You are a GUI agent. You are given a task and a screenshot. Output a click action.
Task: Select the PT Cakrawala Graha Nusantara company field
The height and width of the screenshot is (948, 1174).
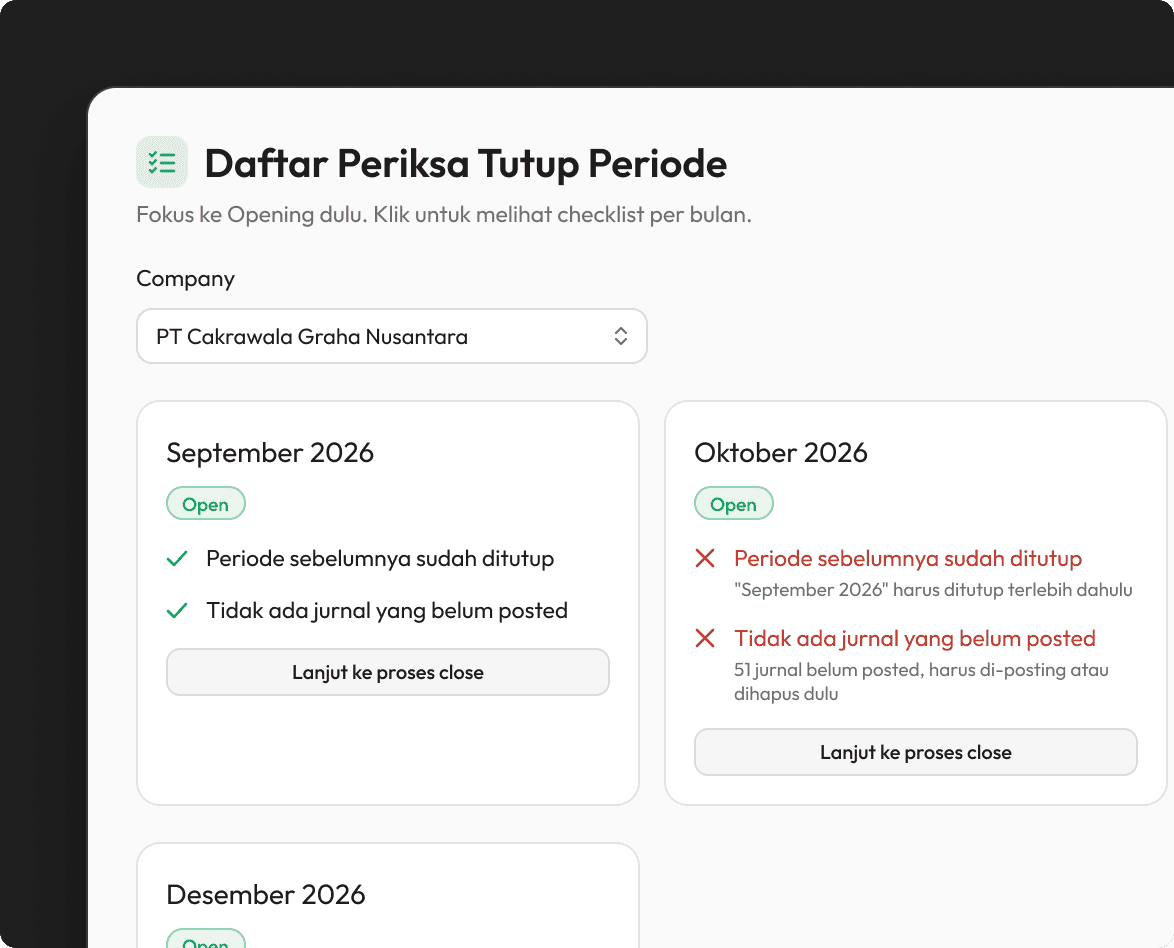pyautogui.click(x=392, y=336)
